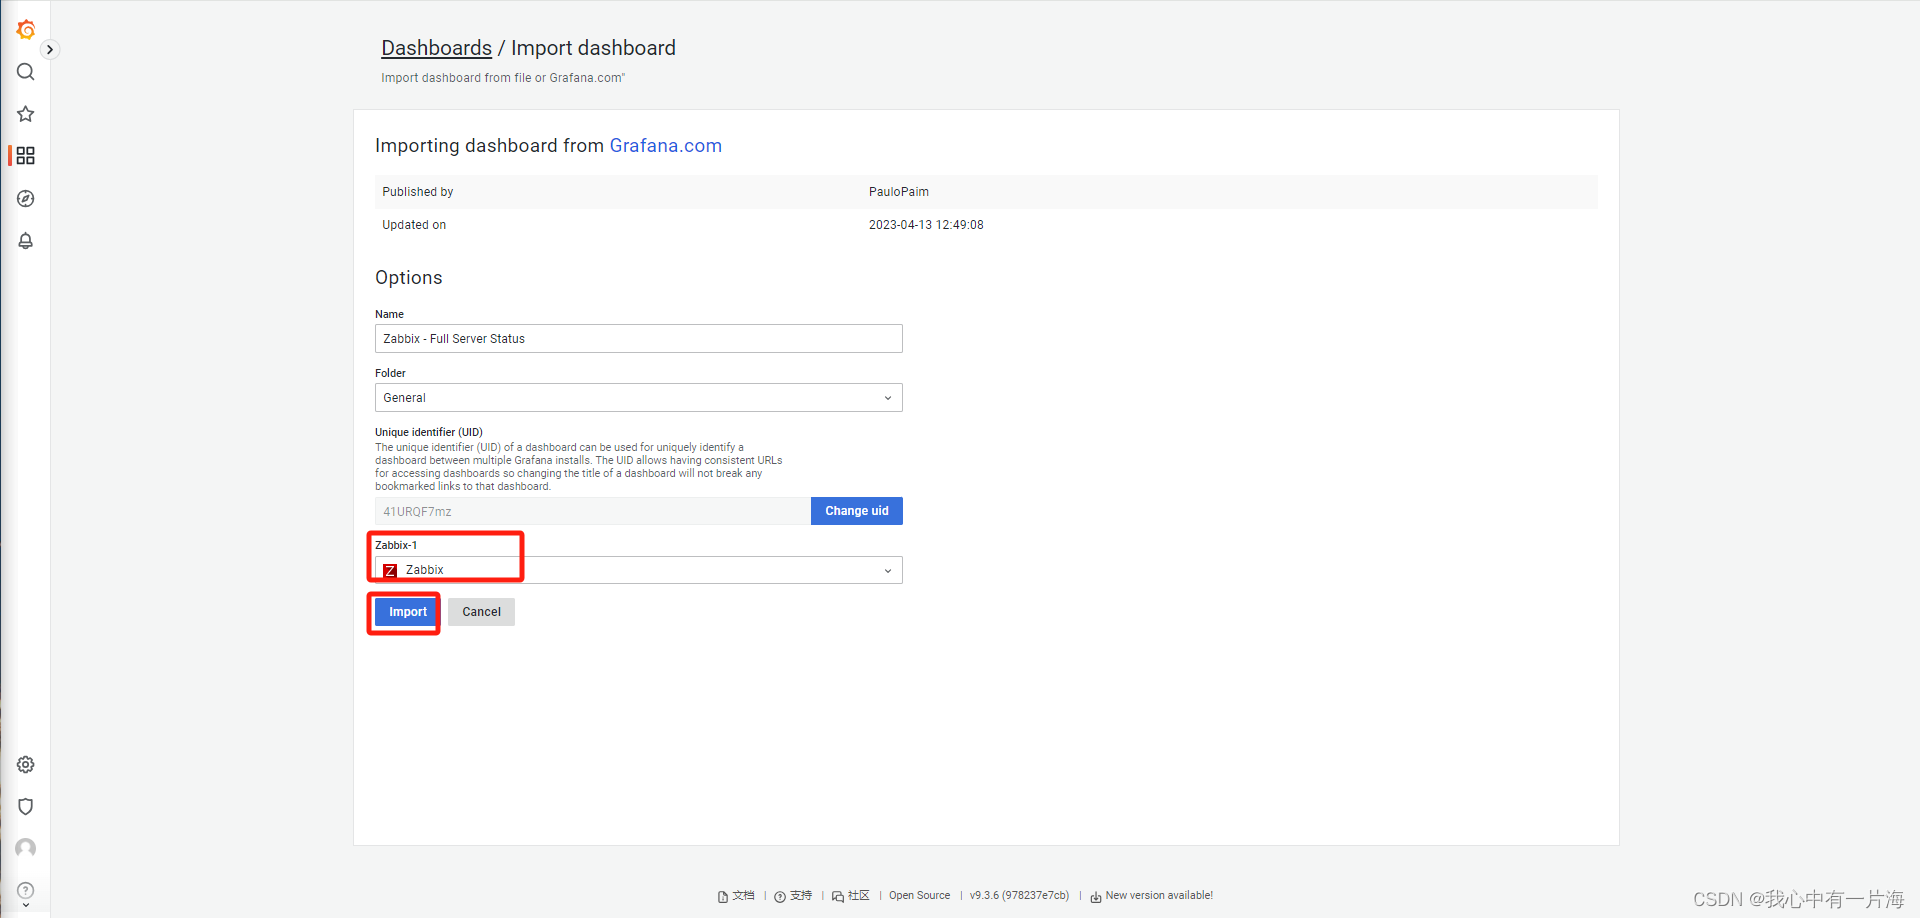Expand the sidebar with the arrow toggle
Image resolution: width=1920 pixels, height=918 pixels.
[50, 50]
